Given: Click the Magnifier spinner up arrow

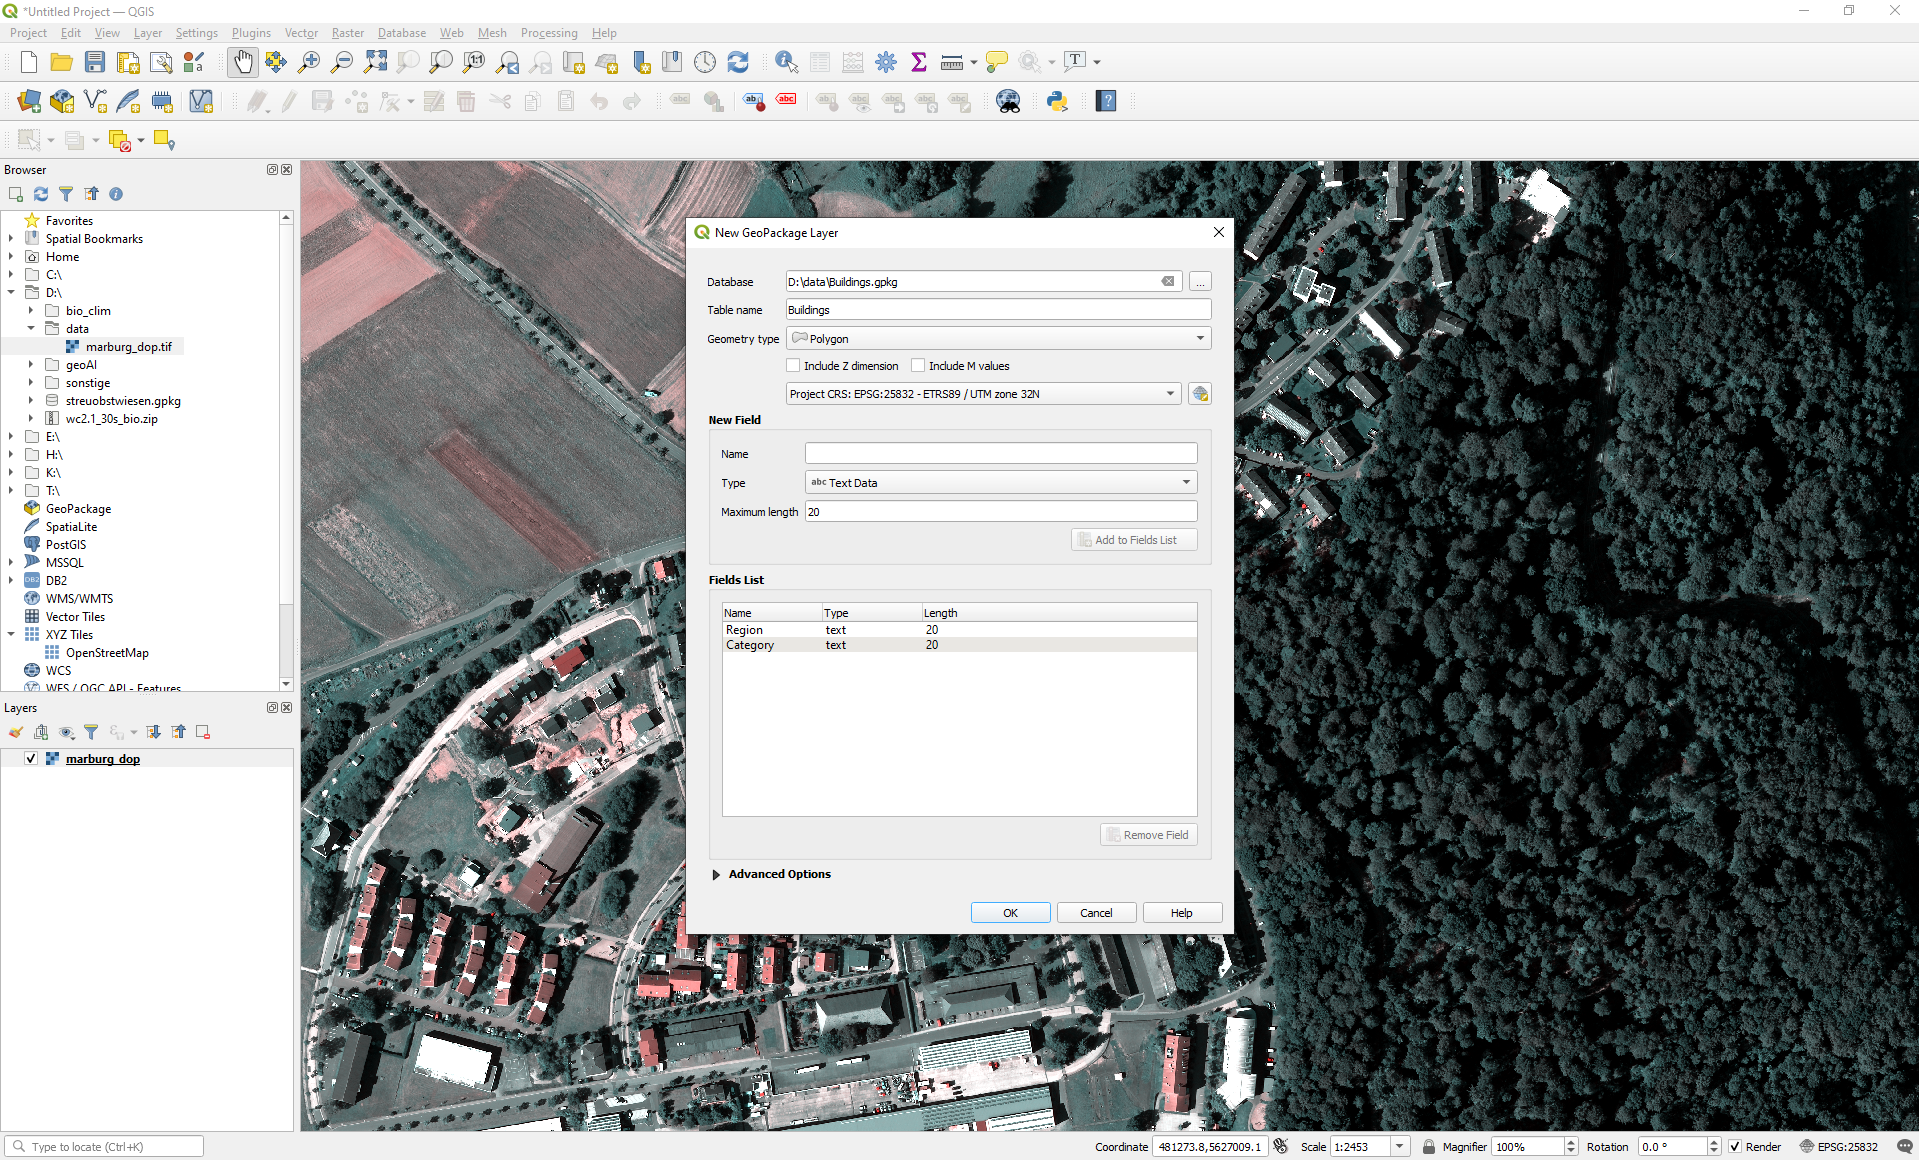Looking at the screenshot, I should tap(1571, 1142).
